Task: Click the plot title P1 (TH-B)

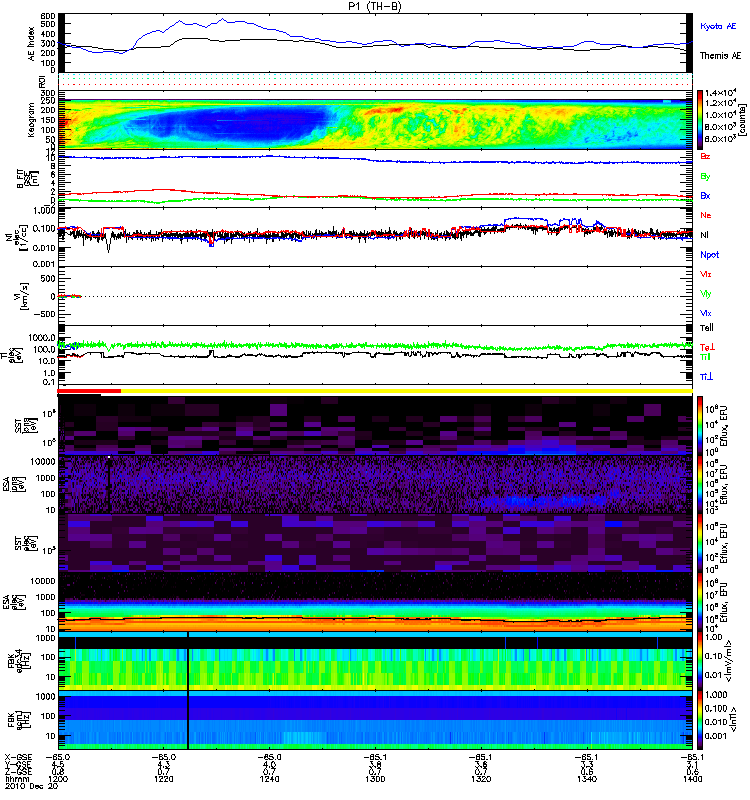Action: [374, 6]
